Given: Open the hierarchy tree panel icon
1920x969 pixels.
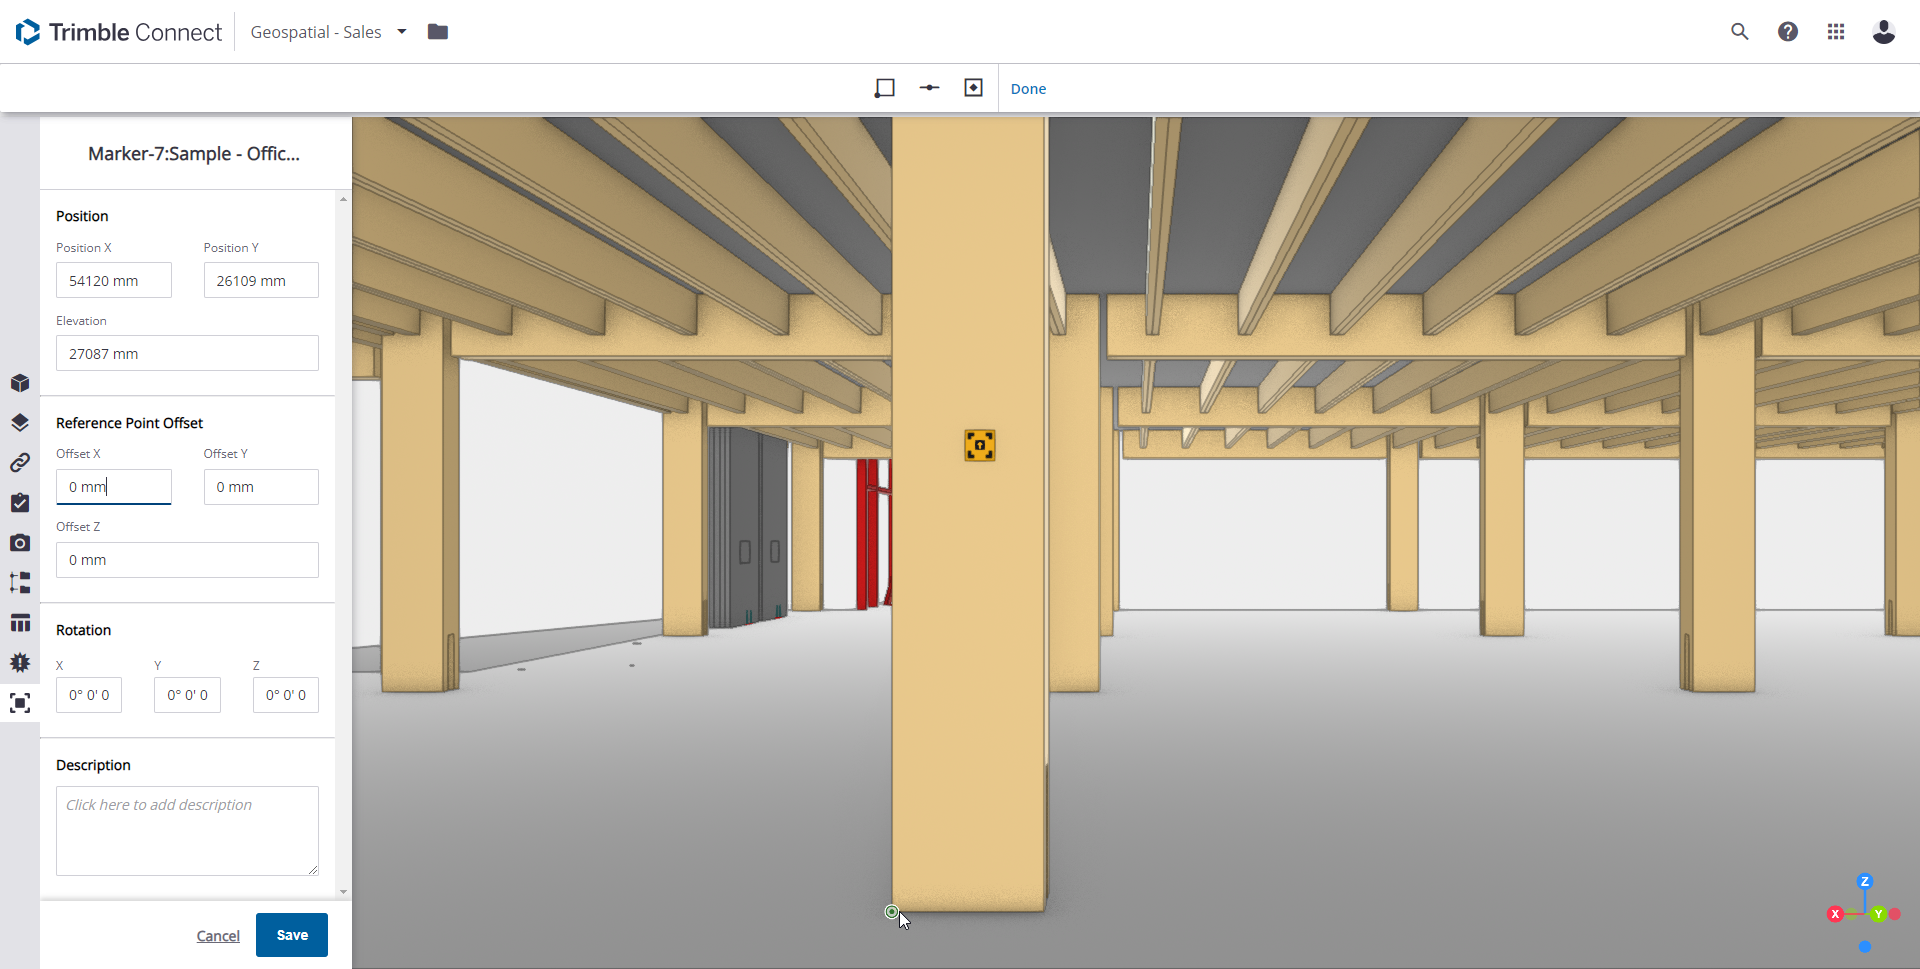Looking at the screenshot, I should click(20, 582).
